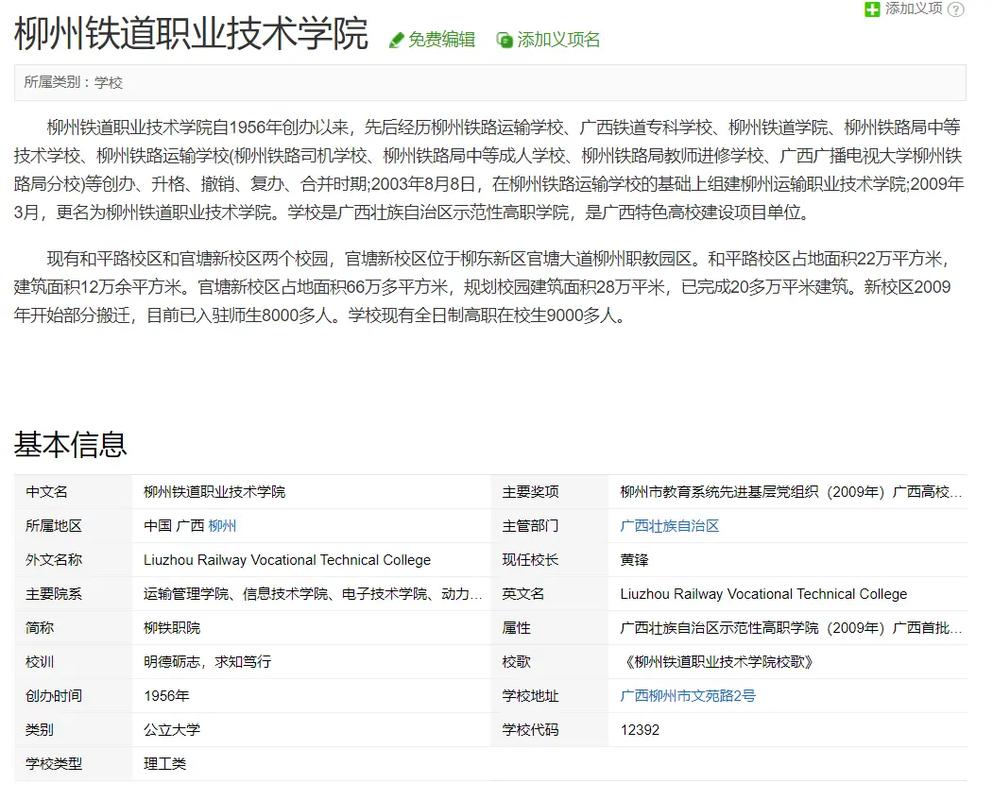Click the truncated 柳州市教育系统先进基层党组织 awards value
The width and height of the screenshot is (993, 800).
click(x=791, y=492)
